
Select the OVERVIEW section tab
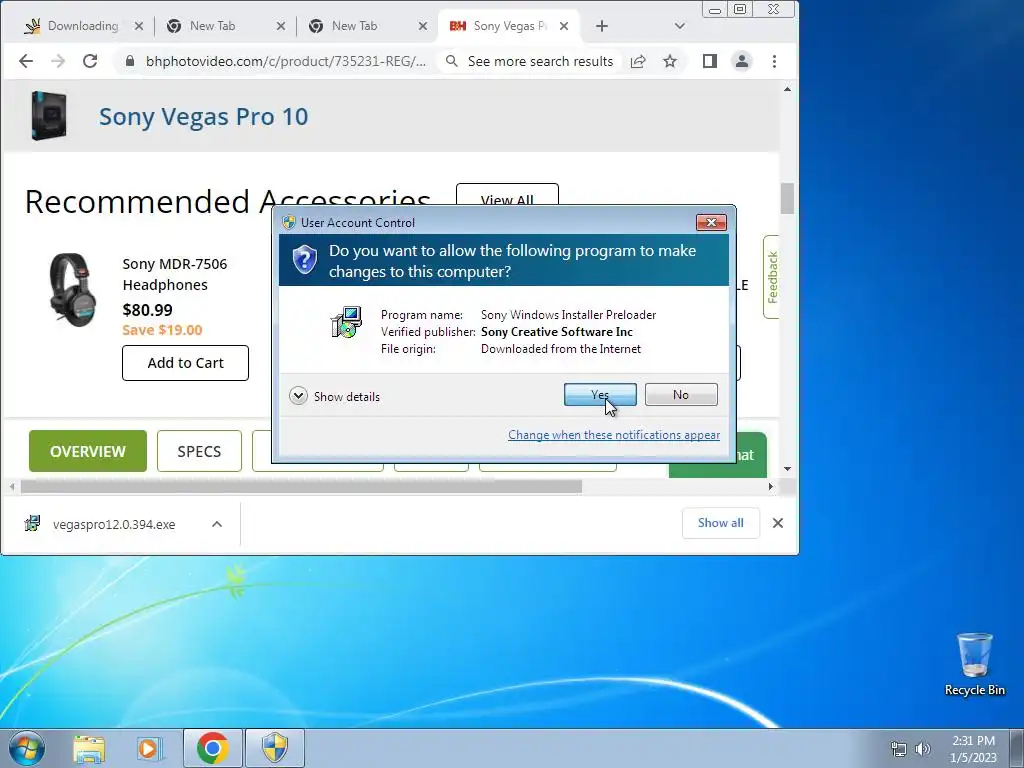click(88, 451)
